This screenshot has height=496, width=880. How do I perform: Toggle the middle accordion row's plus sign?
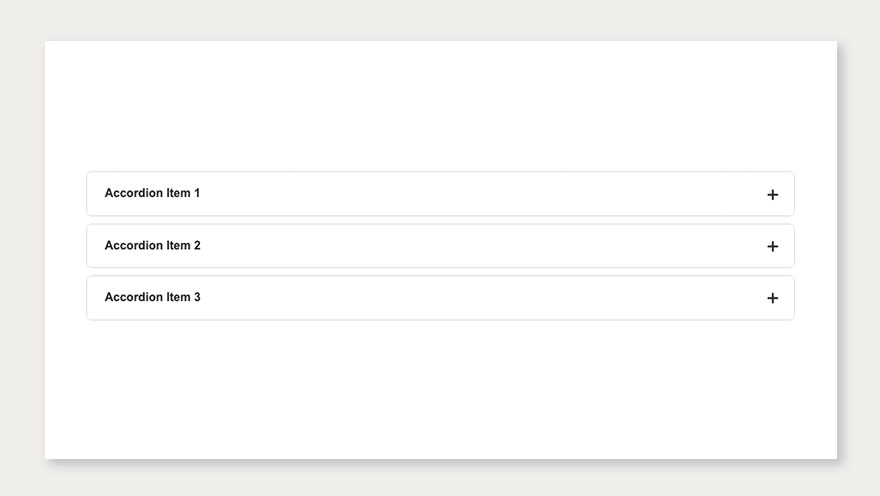pyautogui.click(x=772, y=246)
